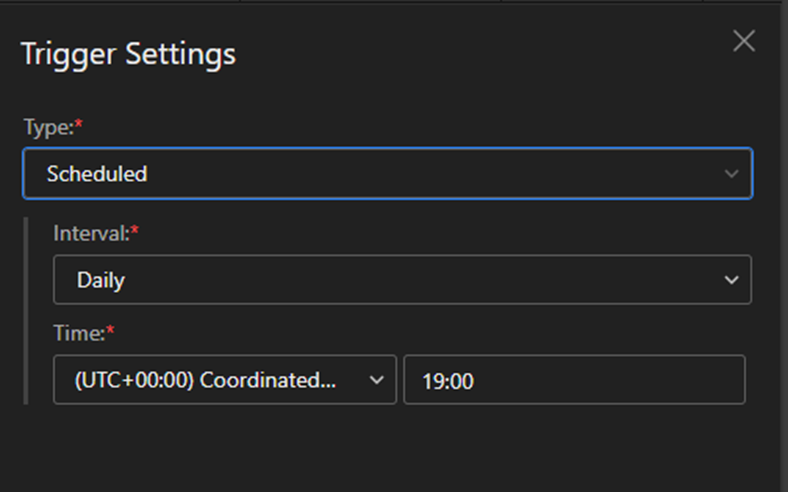Click the vertical indent bar left of Interval
The height and width of the screenshot is (492, 788).
(x=26, y=308)
